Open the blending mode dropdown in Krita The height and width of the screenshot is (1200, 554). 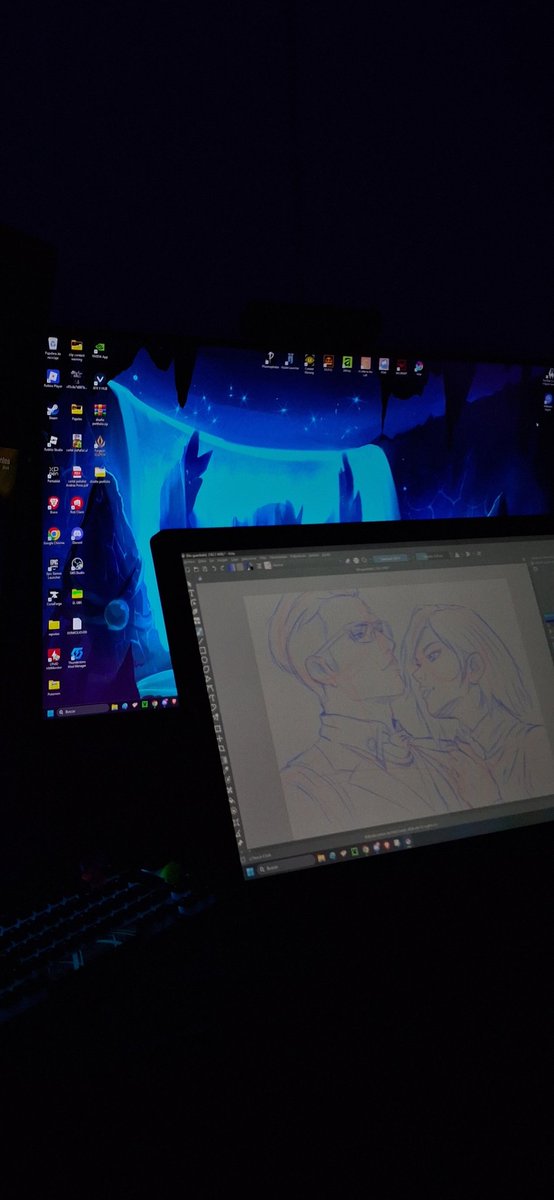click(x=278, y=565)
